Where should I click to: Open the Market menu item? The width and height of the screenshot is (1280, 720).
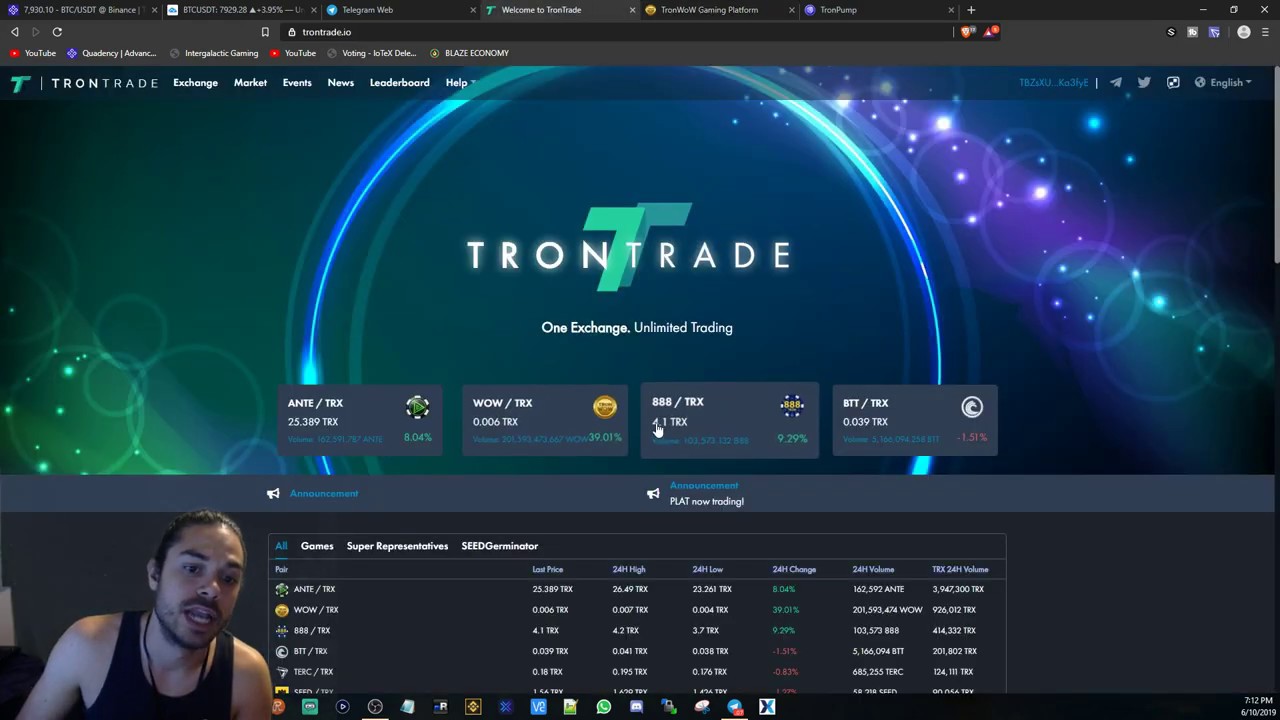pos(250,83)
